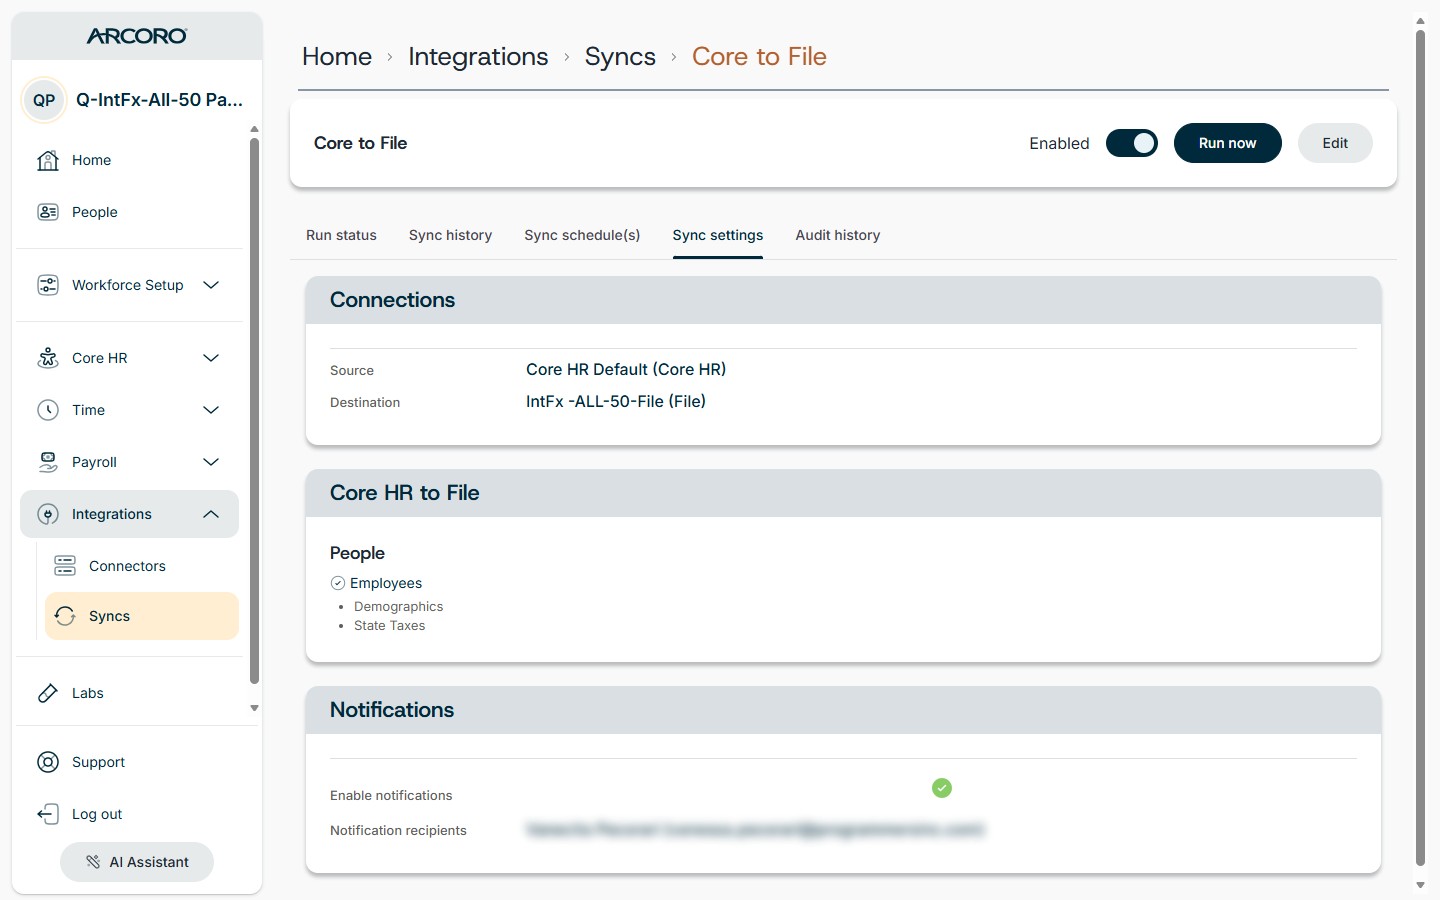The width and height of the screenshot is (1440, 900).
Task: Click the Log out door icon
Action: pyautogui.click(x=48, y=814)
